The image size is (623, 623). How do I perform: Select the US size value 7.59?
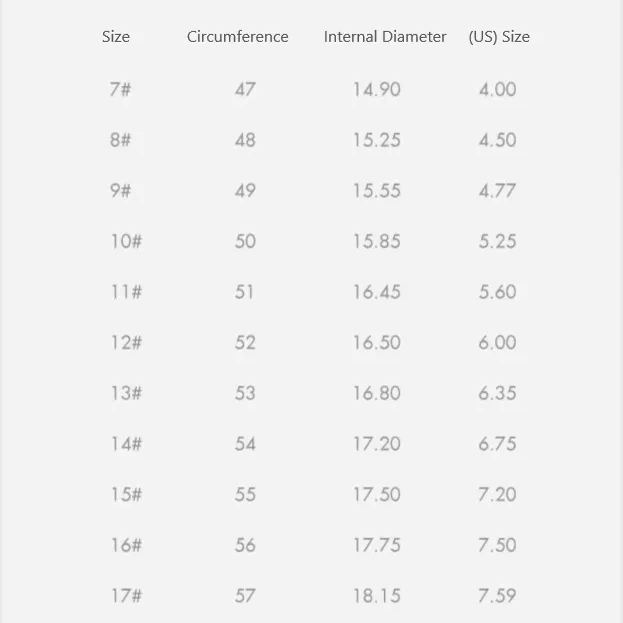tap(497, 595)
